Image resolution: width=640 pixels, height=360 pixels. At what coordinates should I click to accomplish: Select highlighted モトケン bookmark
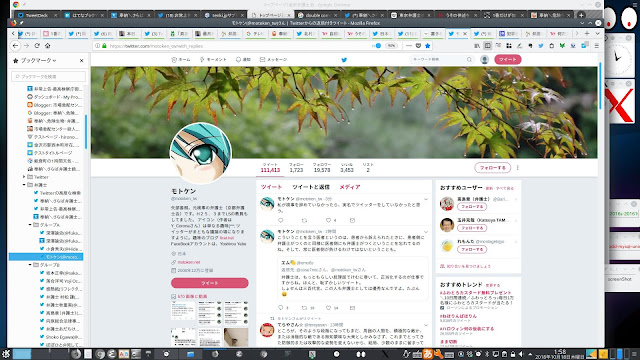click(46, 257)
